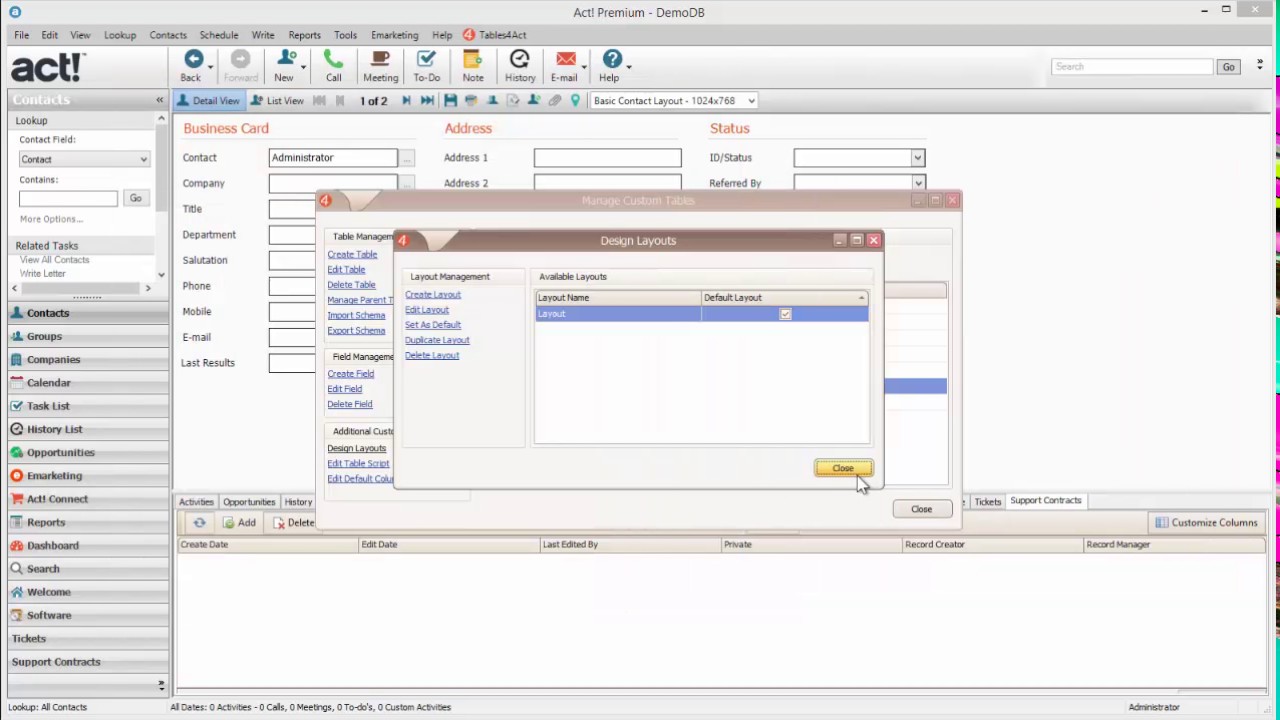Click the Delete Layout link
This screenshot has height=720, width=1280.
(432, 355)
